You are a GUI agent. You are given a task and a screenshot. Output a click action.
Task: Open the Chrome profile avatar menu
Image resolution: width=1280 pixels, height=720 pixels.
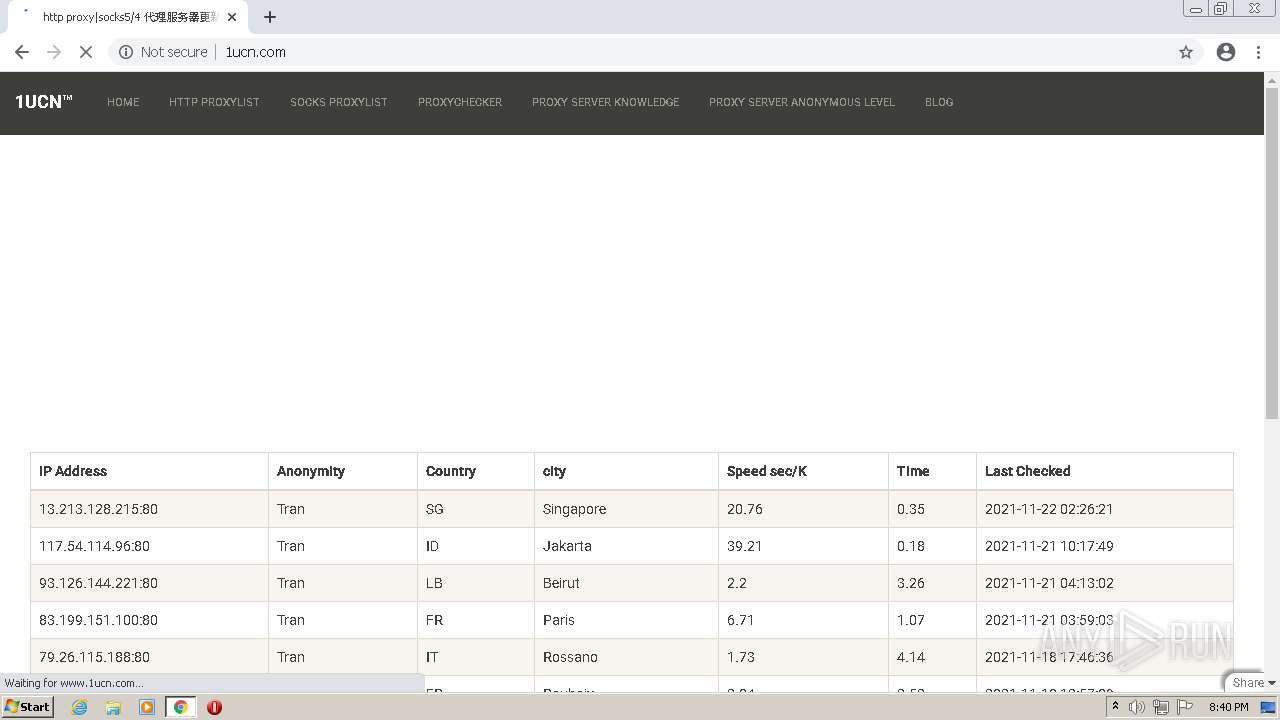pos(1226,52)
